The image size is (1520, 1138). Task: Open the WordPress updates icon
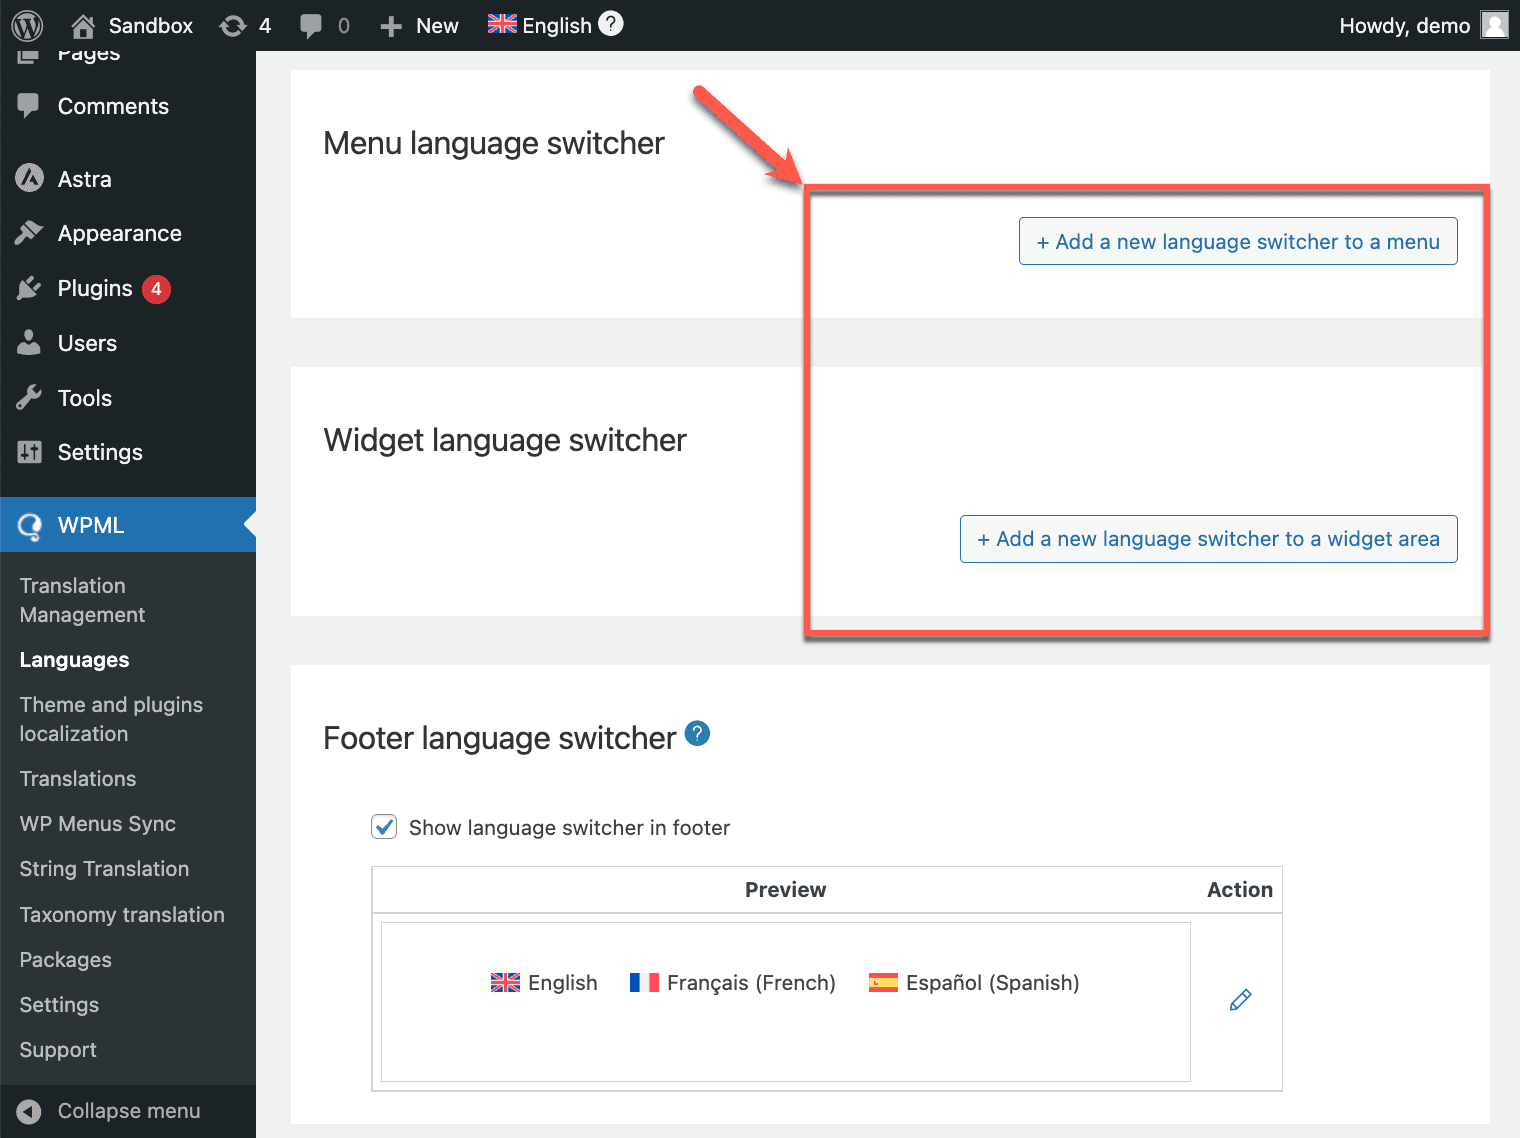(231, 25)
